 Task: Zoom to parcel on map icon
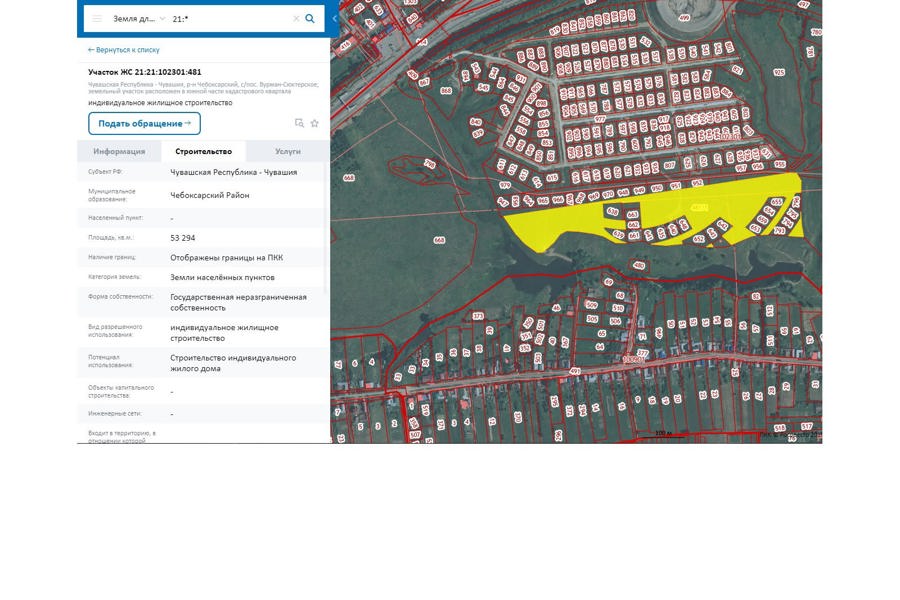299,123
